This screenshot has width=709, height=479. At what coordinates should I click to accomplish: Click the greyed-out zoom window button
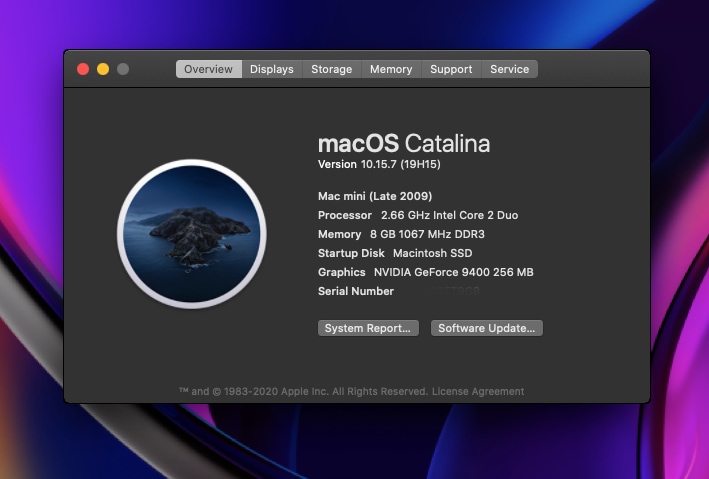coord(123,69)
